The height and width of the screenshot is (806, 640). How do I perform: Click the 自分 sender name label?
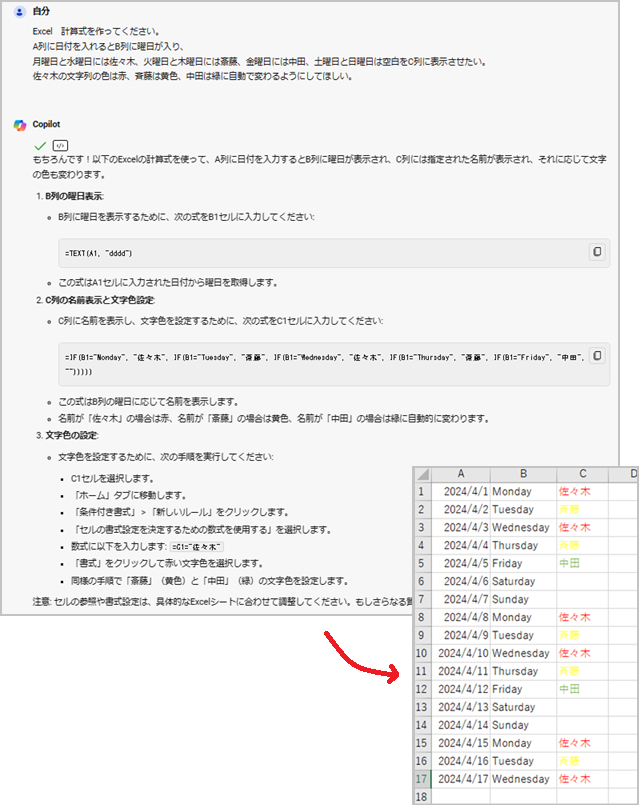coord(41,11)
